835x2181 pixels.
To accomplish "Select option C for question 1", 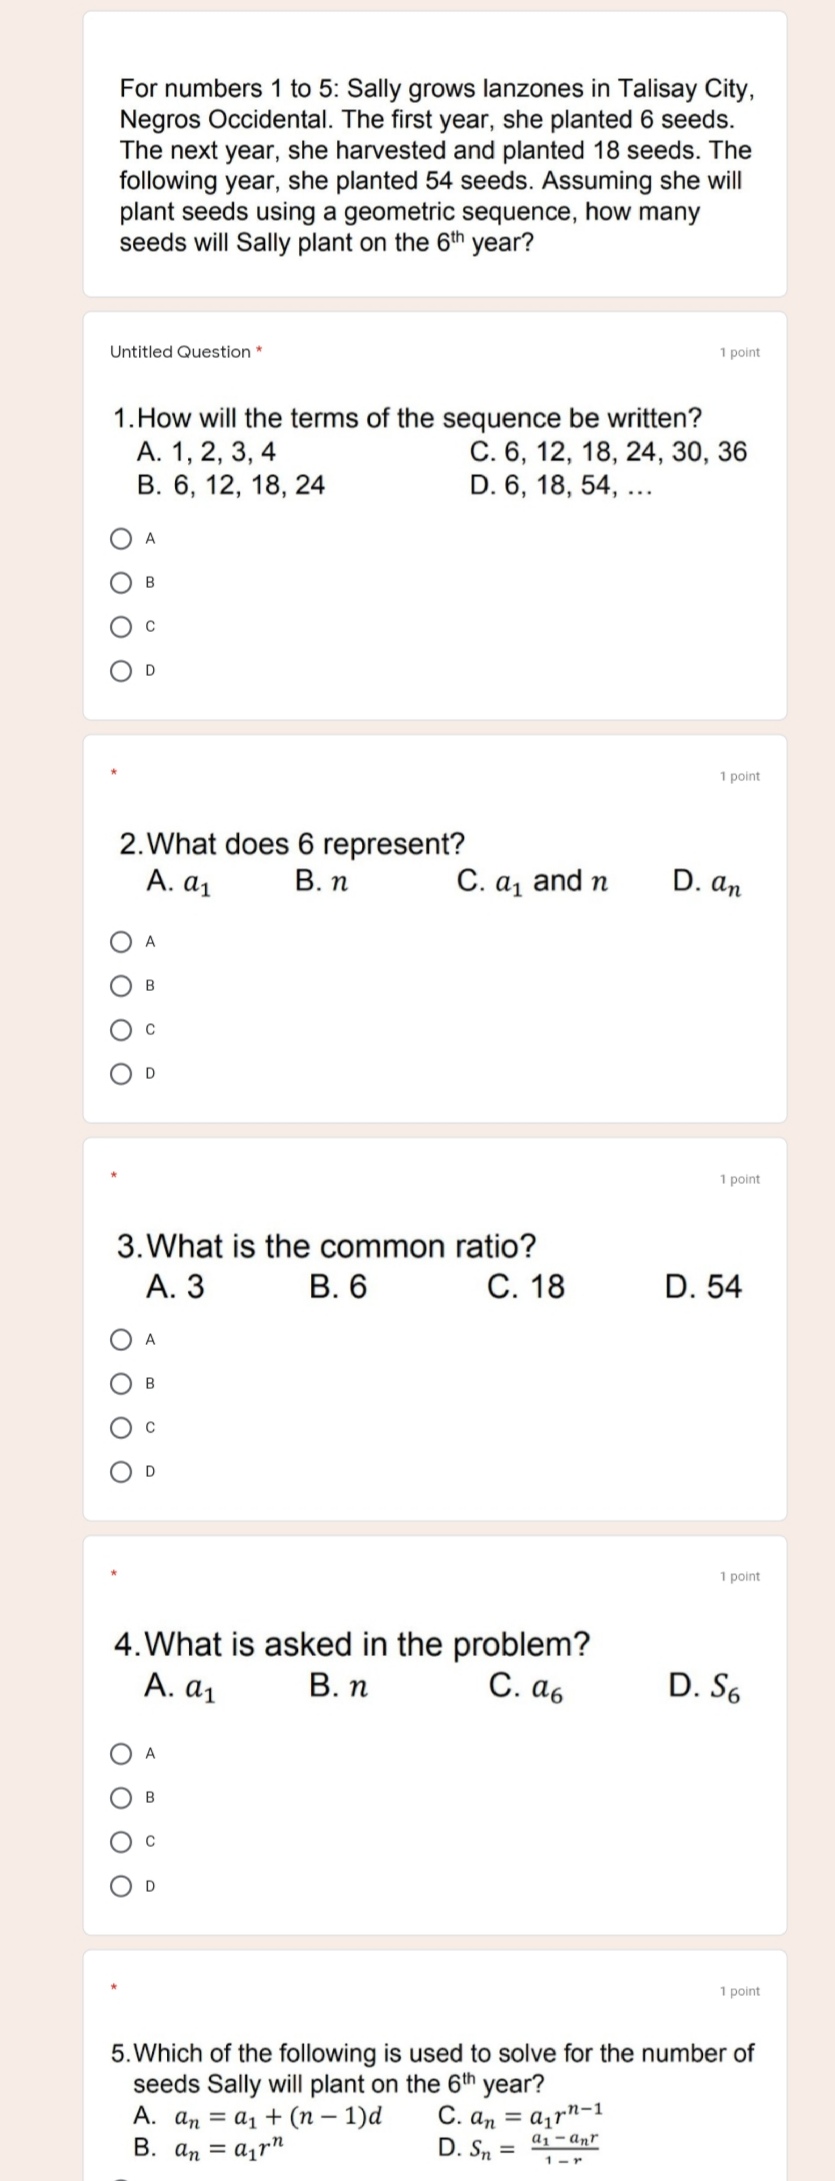I will click(120, 626).
